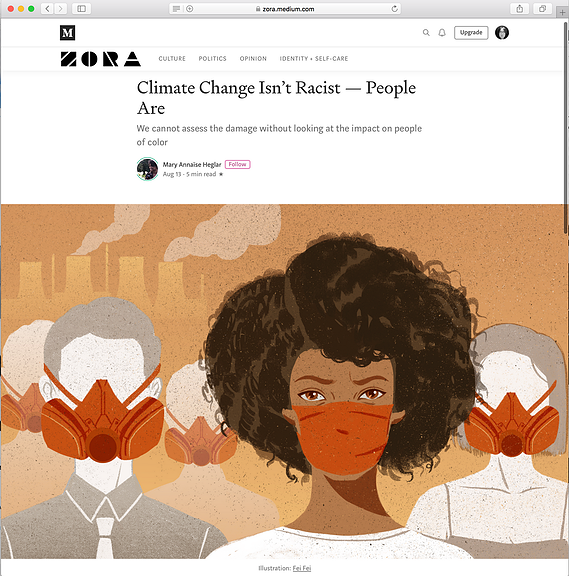
Task: Open the user profile avatar menu
Action: click(502, 33)
